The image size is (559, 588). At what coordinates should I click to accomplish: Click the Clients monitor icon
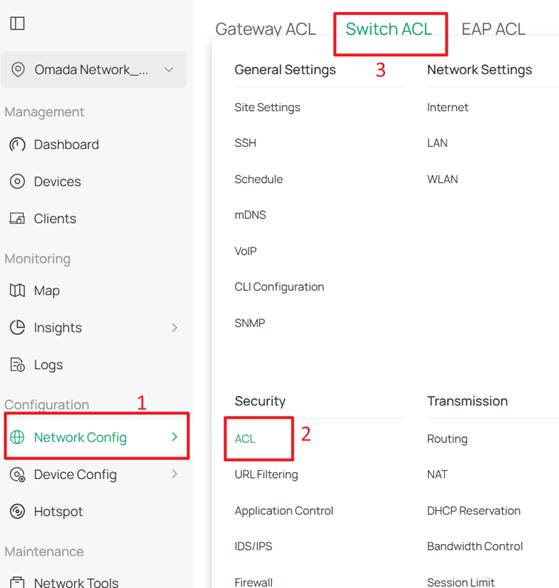click(x=17, y=218)
